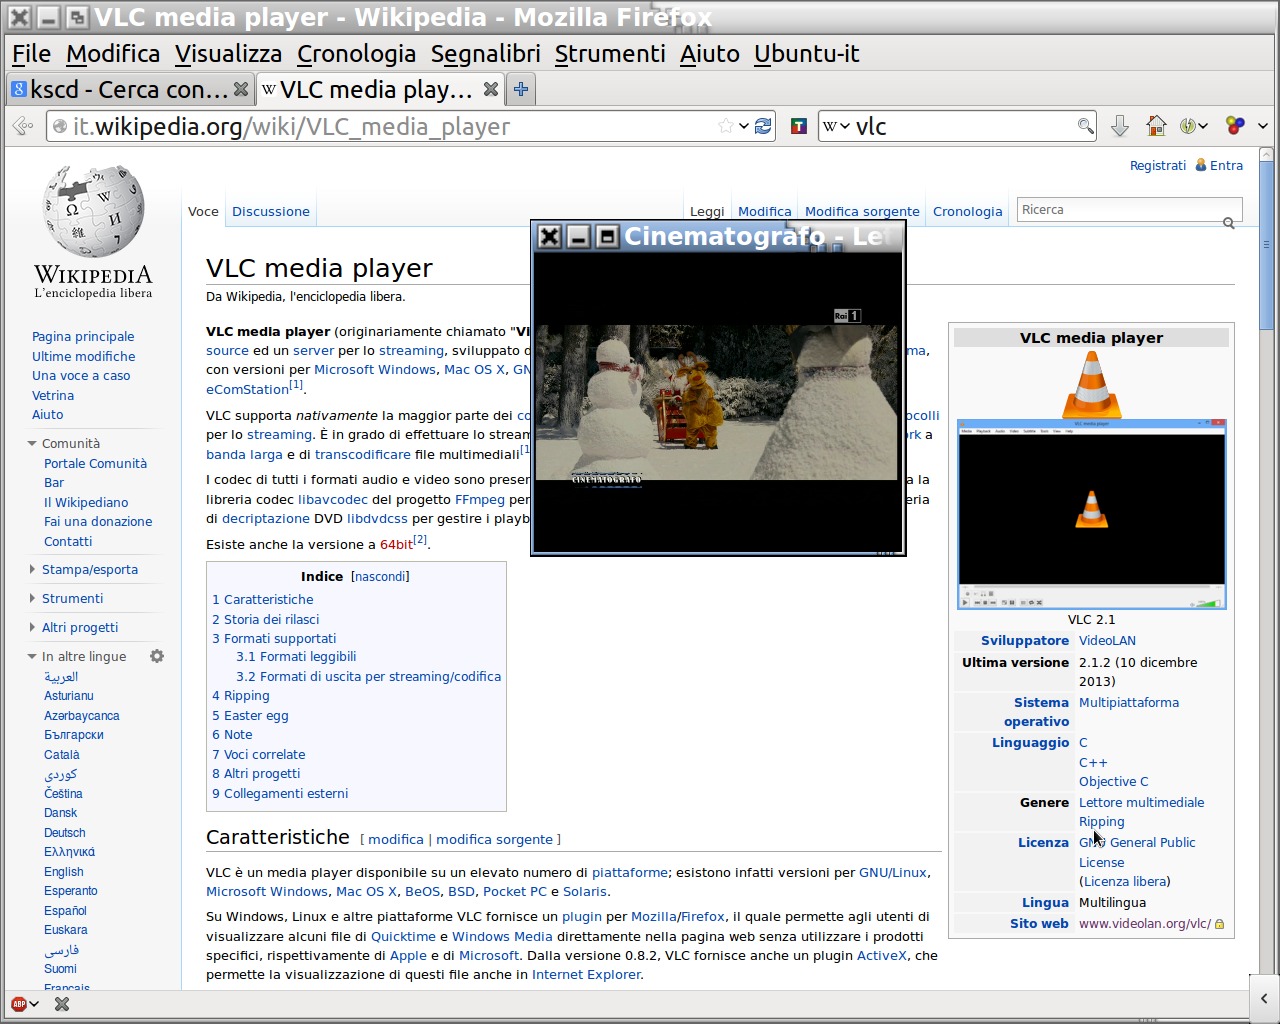Image resolution: width=1280 pixels, height=1024 pixels.
Task: Open the Ubuntu-it menu
Action: tap(806, 54)
